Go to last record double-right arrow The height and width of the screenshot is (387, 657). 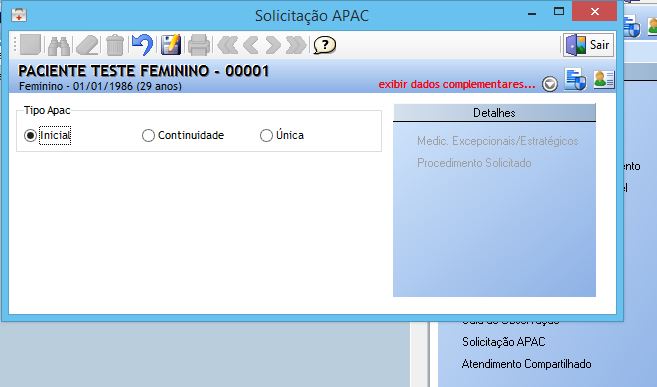click(296, 45)
